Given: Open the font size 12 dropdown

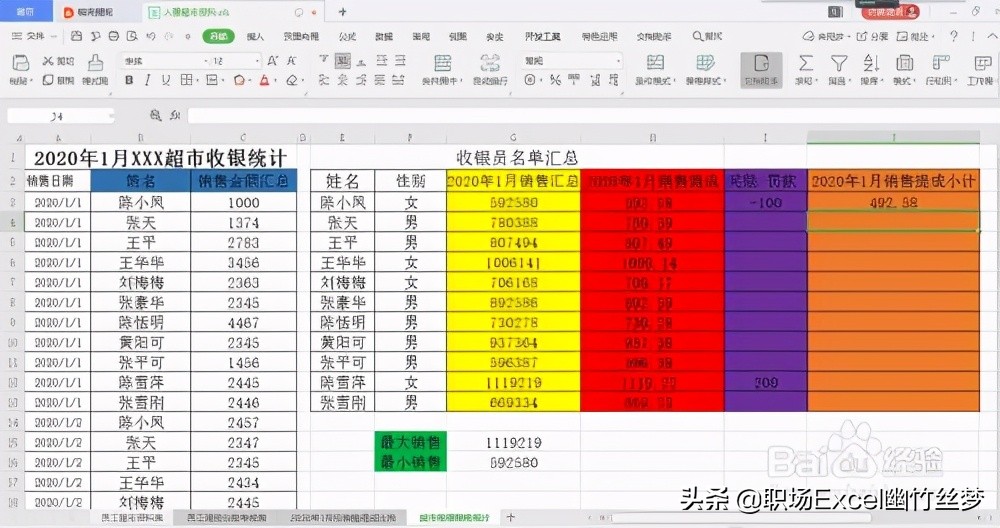Looking at the screenshot, I should click(257, 61).
